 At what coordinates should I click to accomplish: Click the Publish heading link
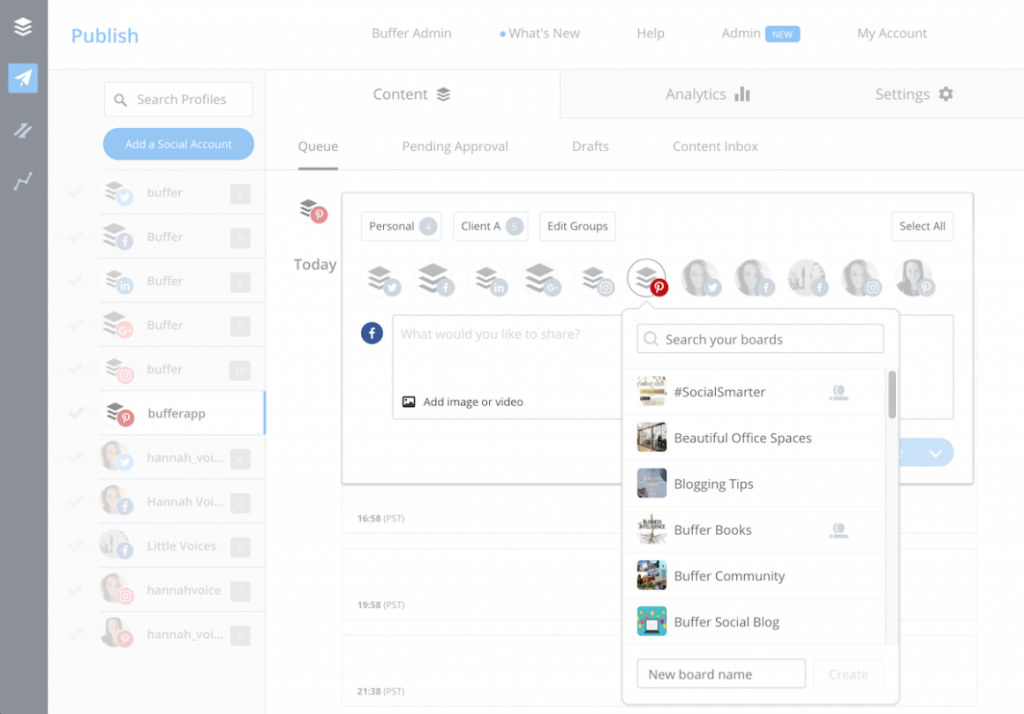click(104, 35)
